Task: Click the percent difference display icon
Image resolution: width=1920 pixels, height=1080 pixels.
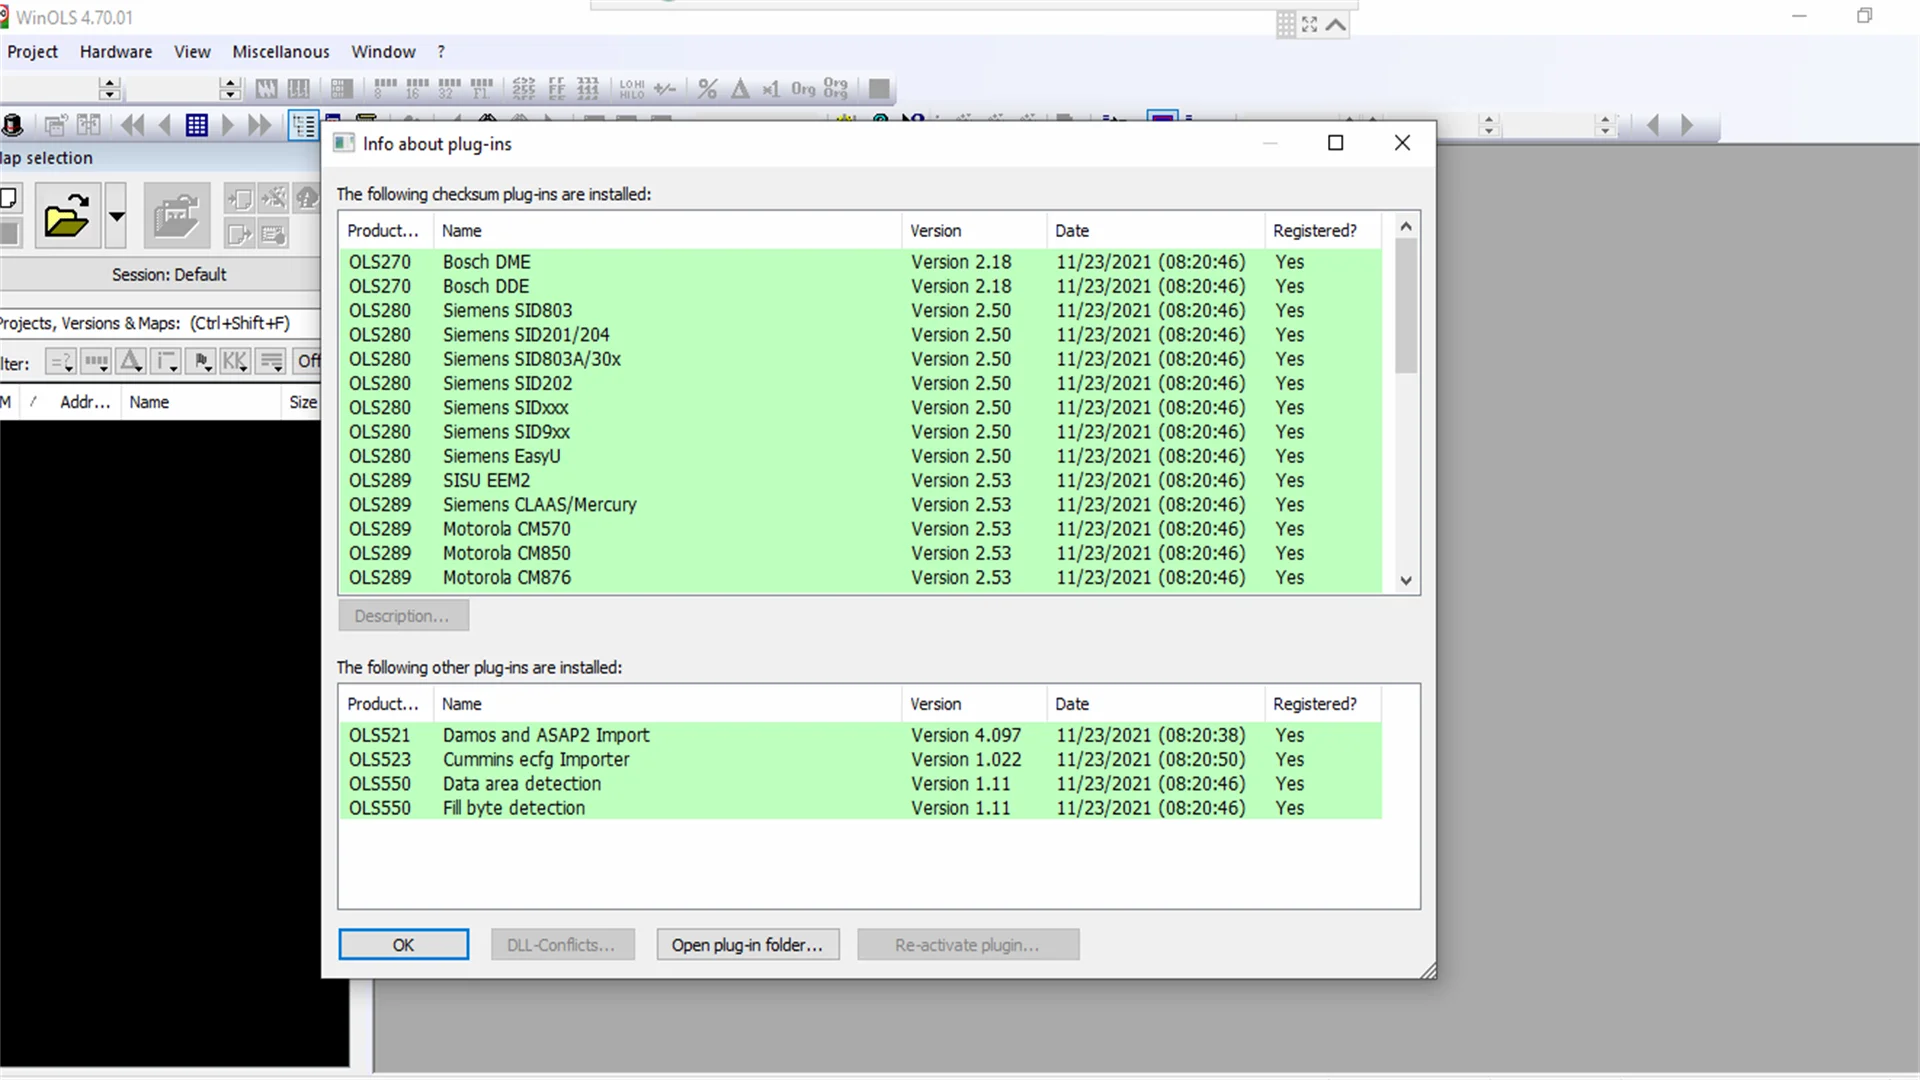Action: [x=707, y=89]
